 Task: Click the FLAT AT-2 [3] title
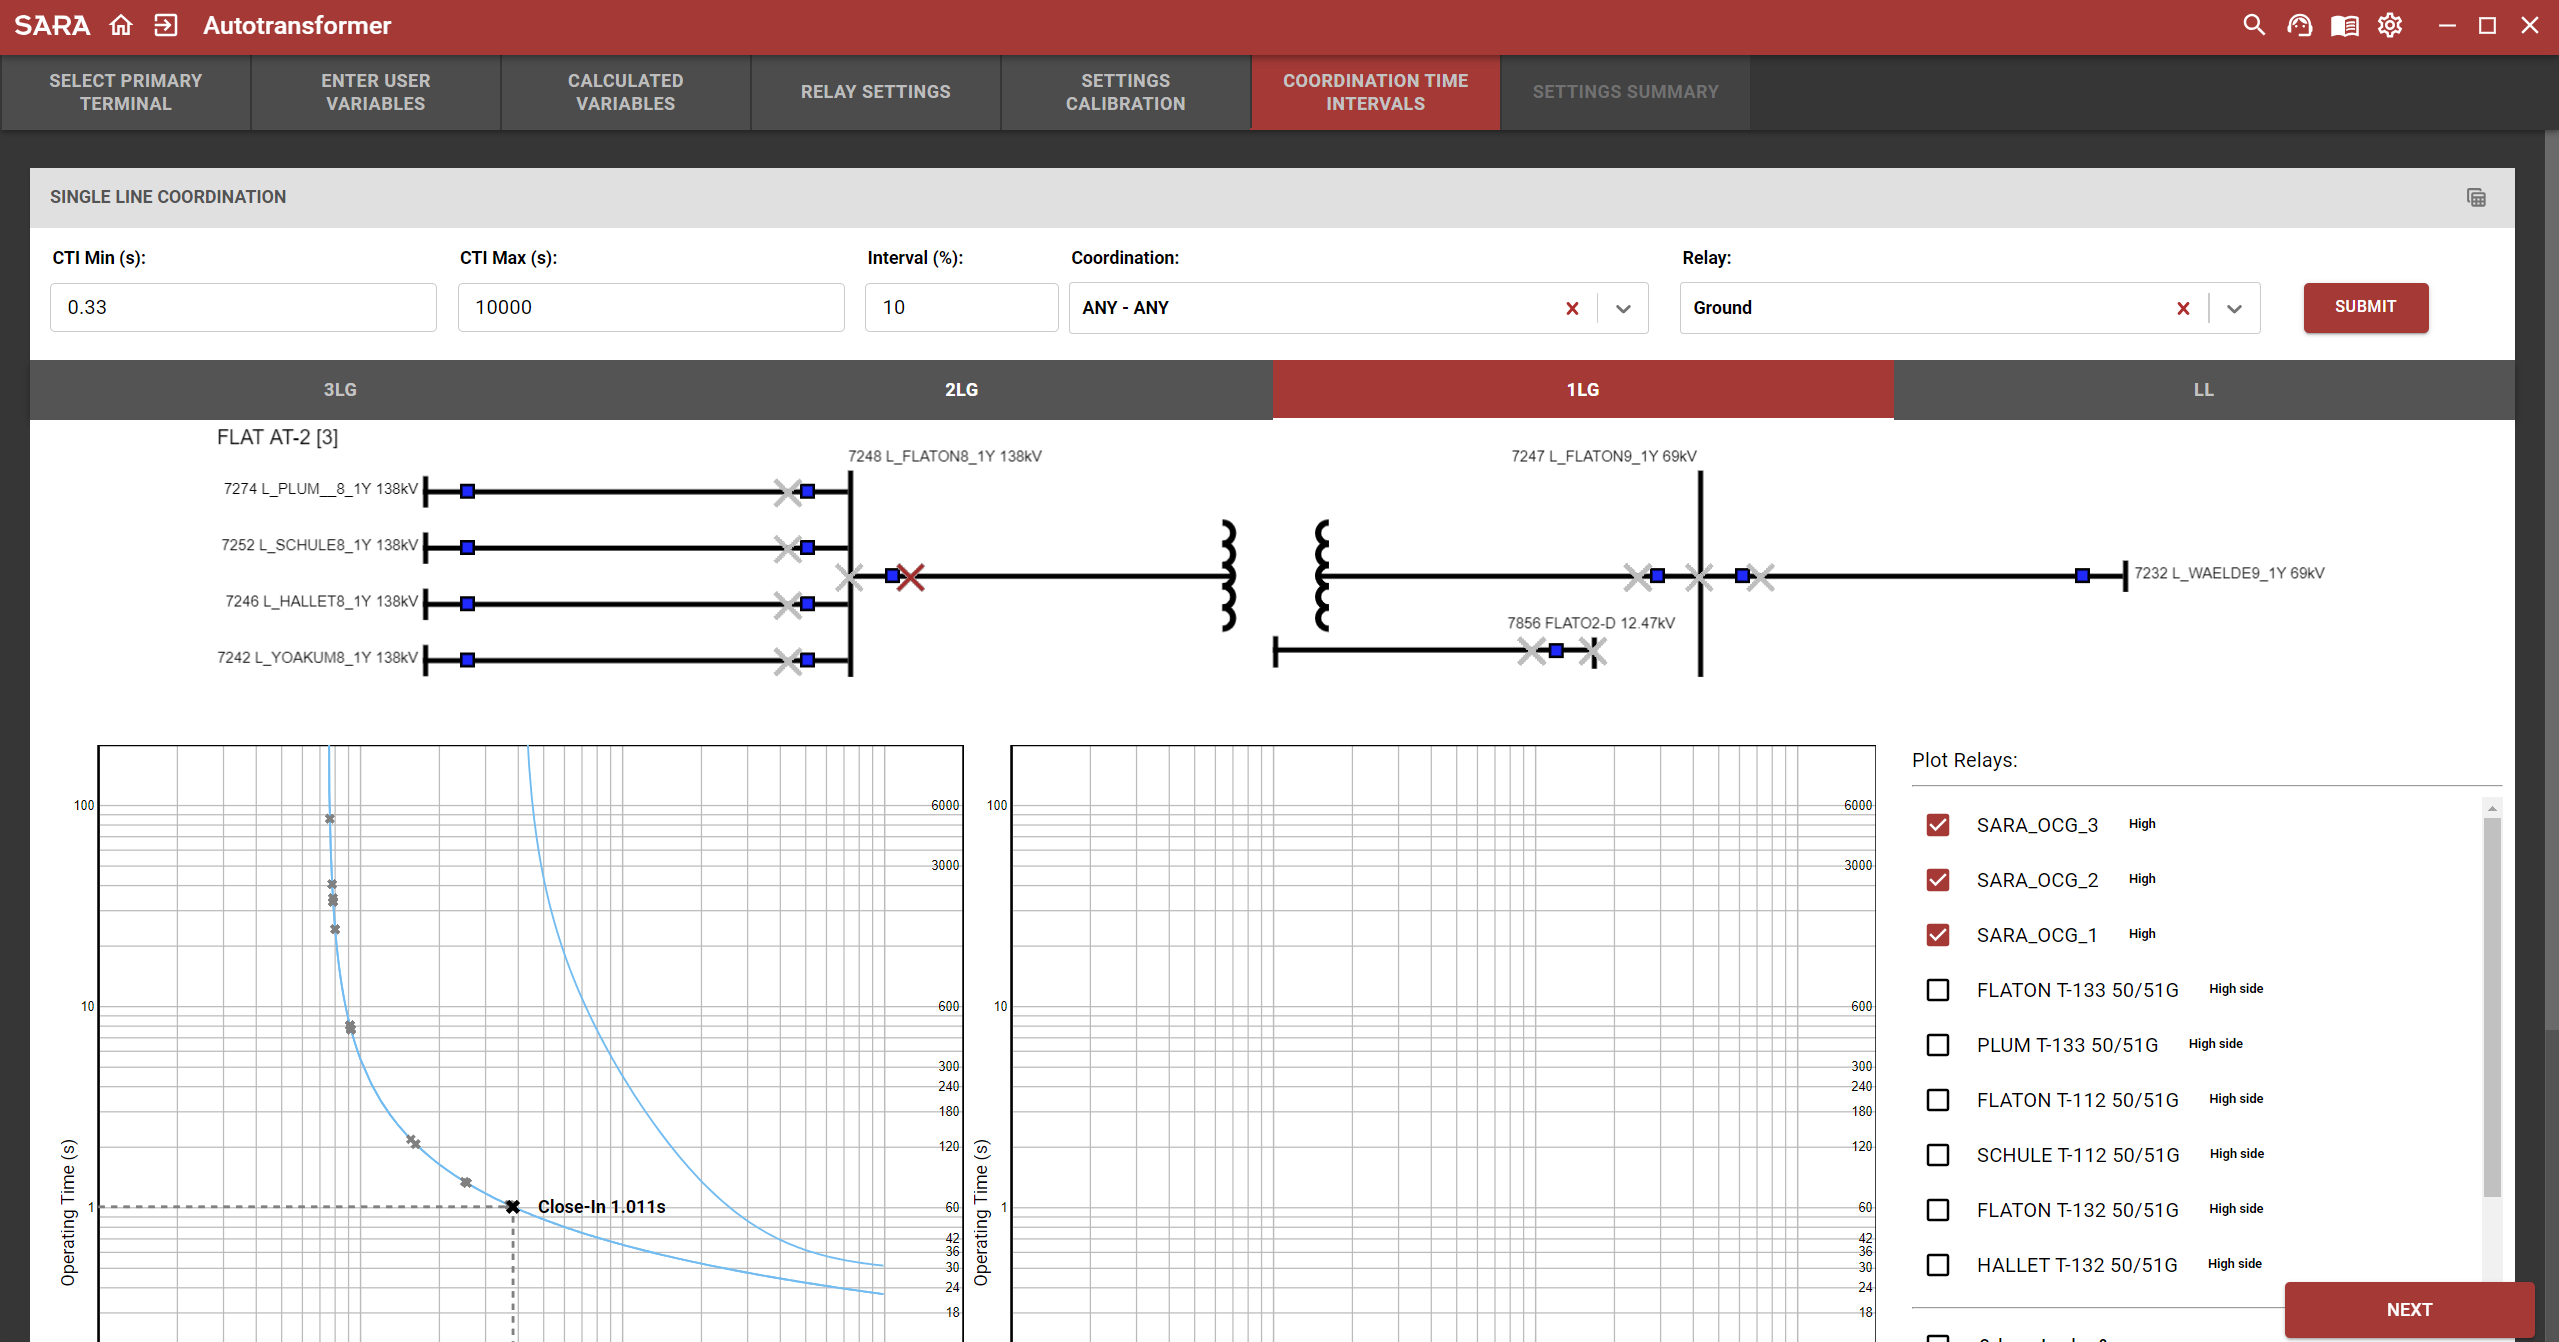(278, 438)
